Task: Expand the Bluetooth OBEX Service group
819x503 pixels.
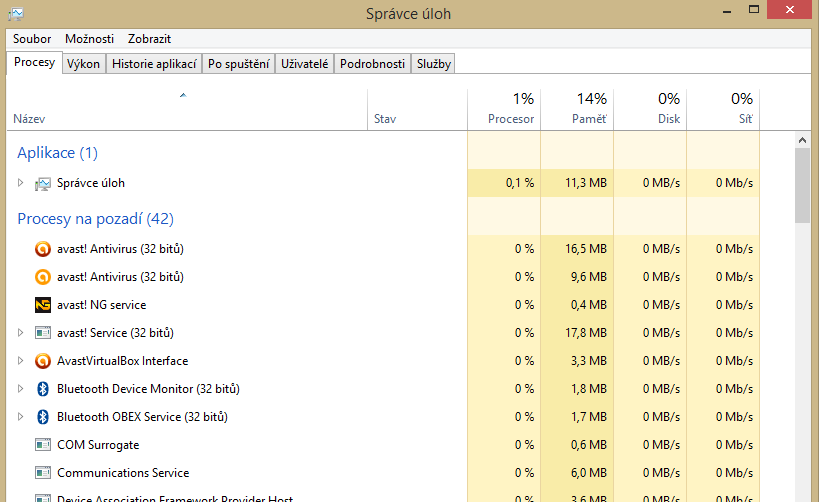Action: pyautogui.click(x=20, y=417)
